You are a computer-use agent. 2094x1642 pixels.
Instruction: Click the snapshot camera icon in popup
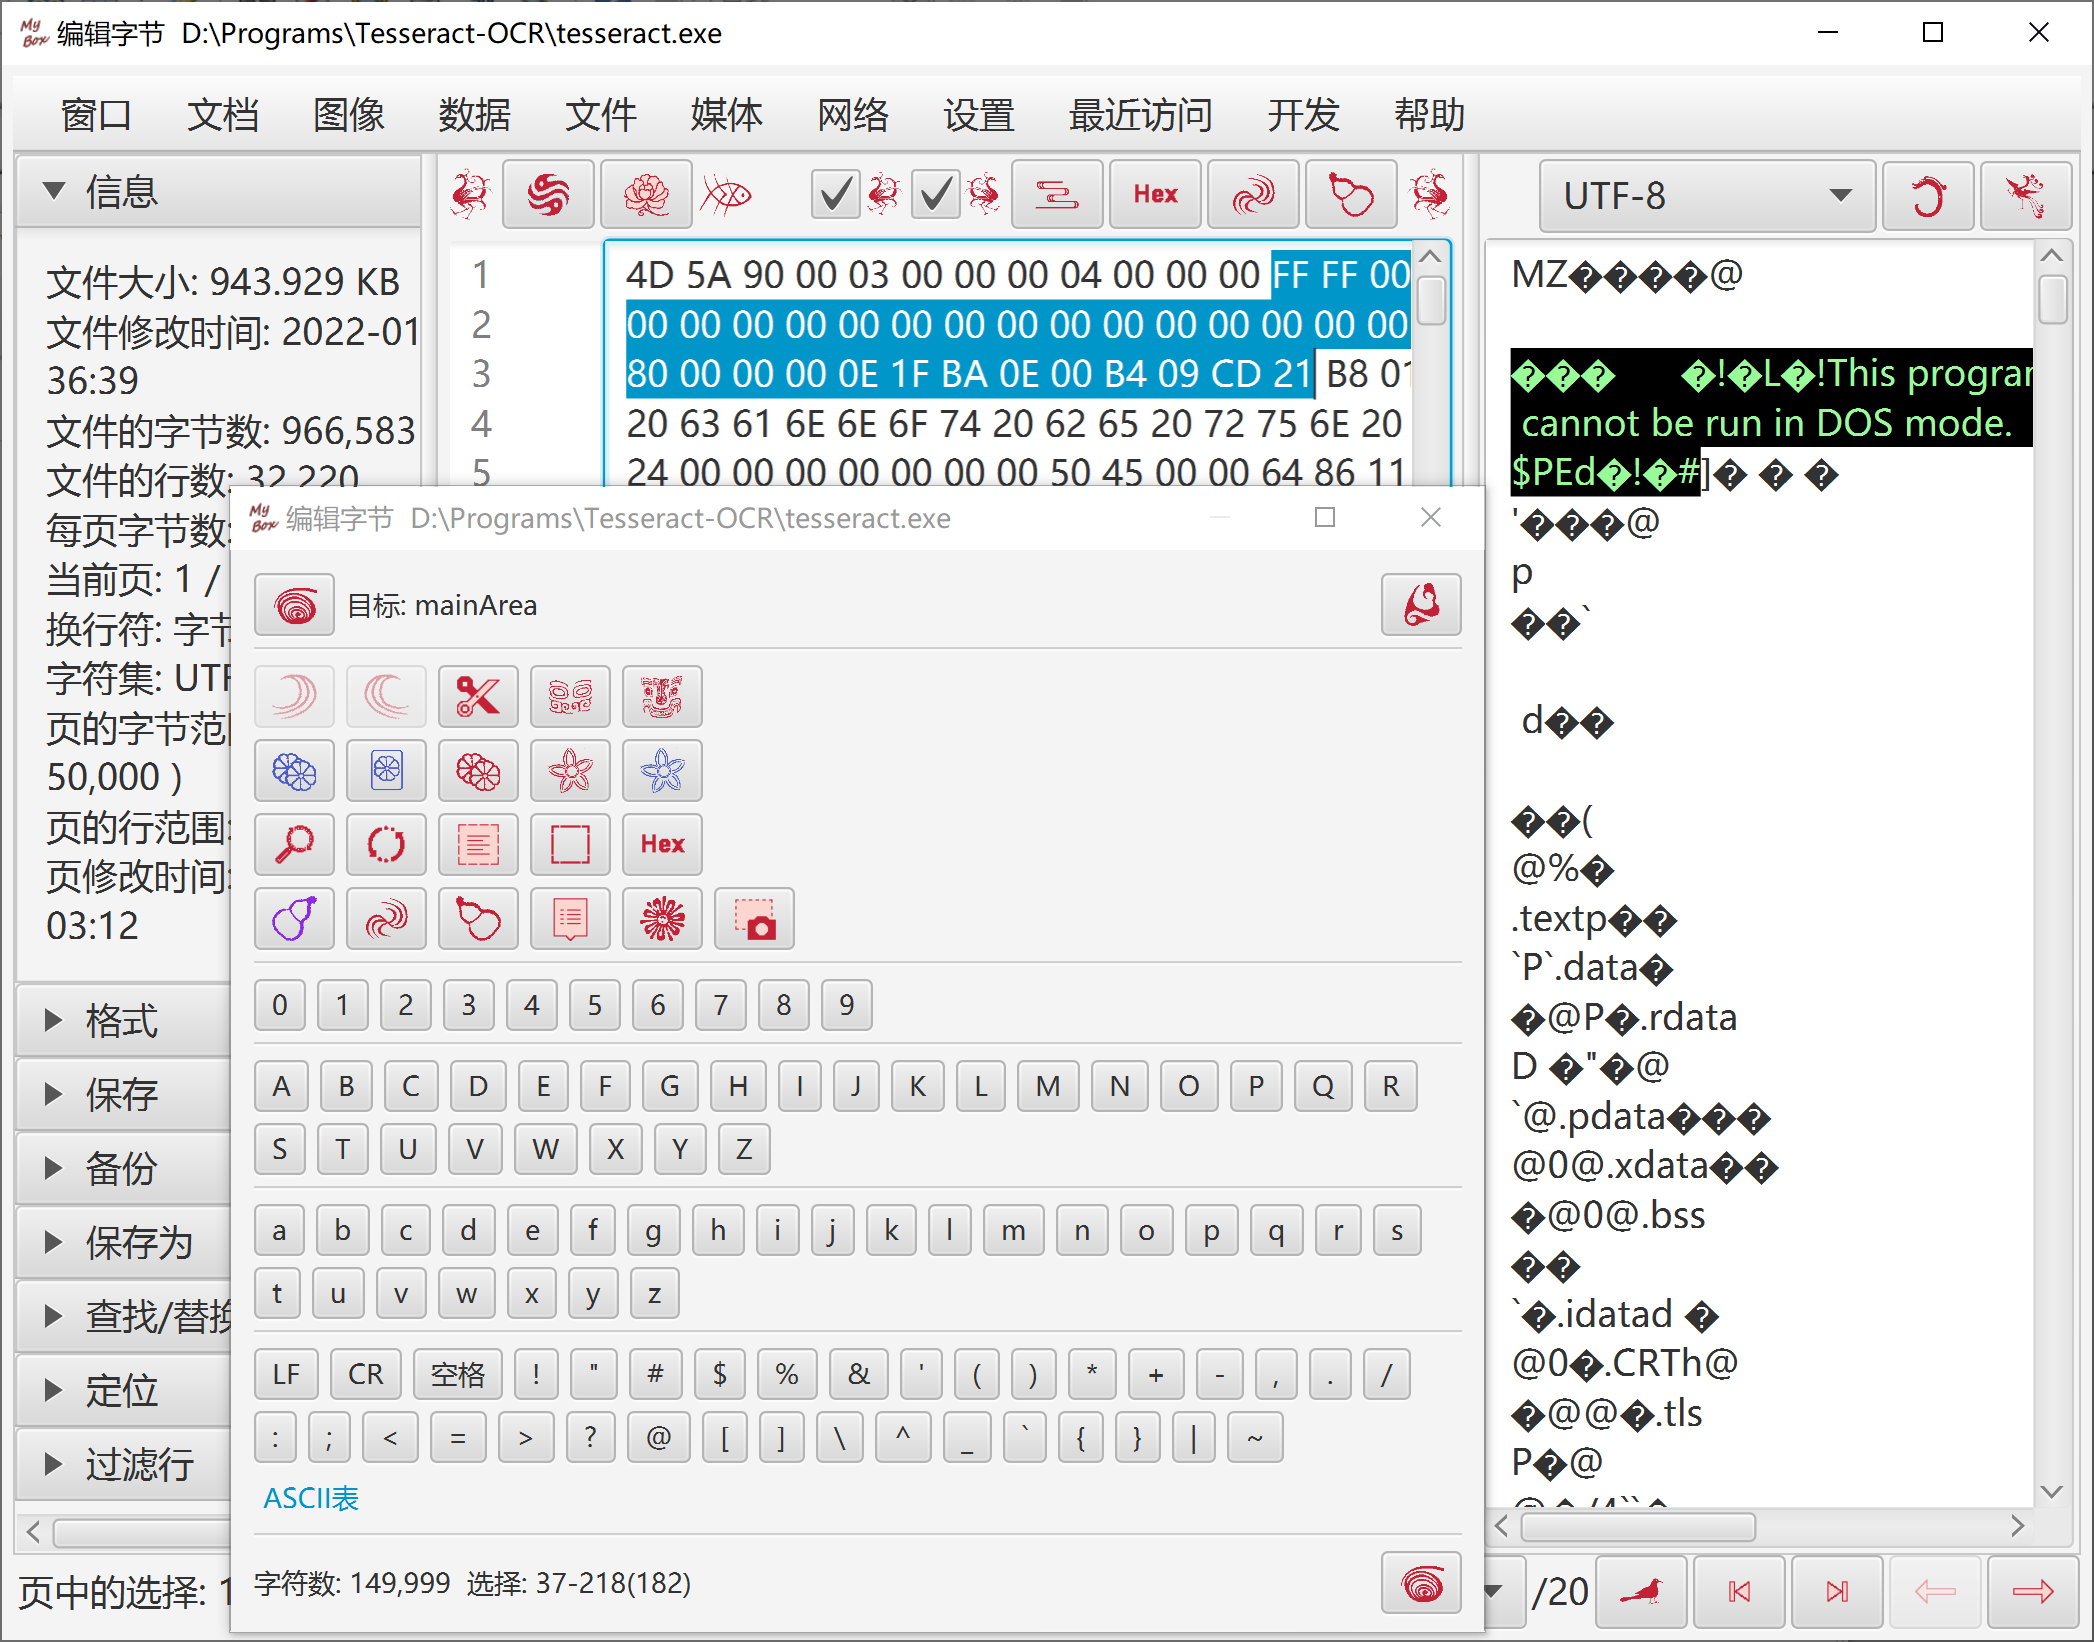[754, 918]
